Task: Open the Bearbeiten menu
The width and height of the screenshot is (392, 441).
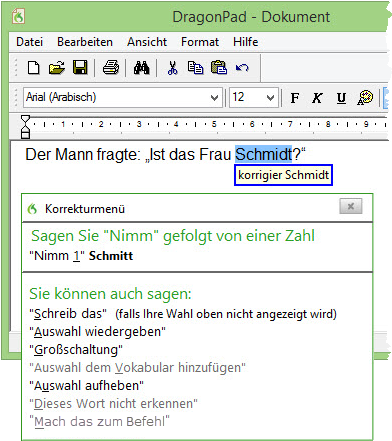Action: click(85, 42)
